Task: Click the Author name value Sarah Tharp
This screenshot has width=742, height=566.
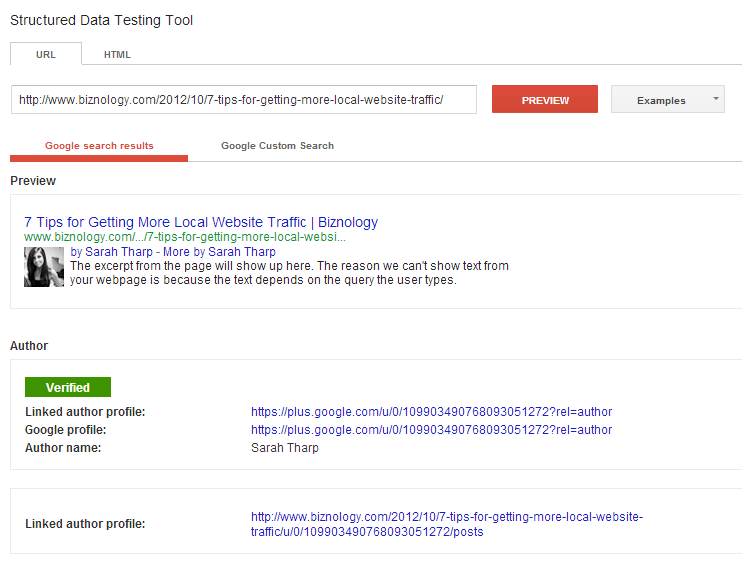Action: (285, 448)
